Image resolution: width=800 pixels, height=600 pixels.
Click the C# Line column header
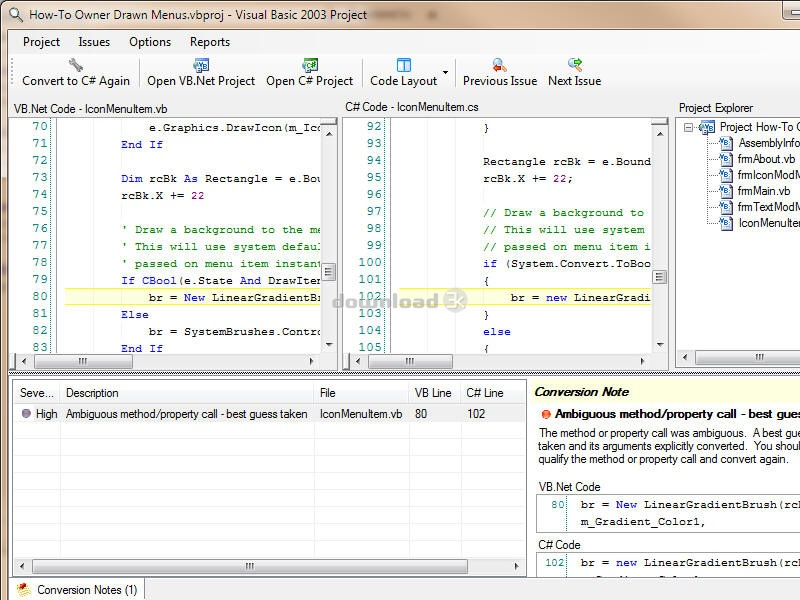click(492, 393)
